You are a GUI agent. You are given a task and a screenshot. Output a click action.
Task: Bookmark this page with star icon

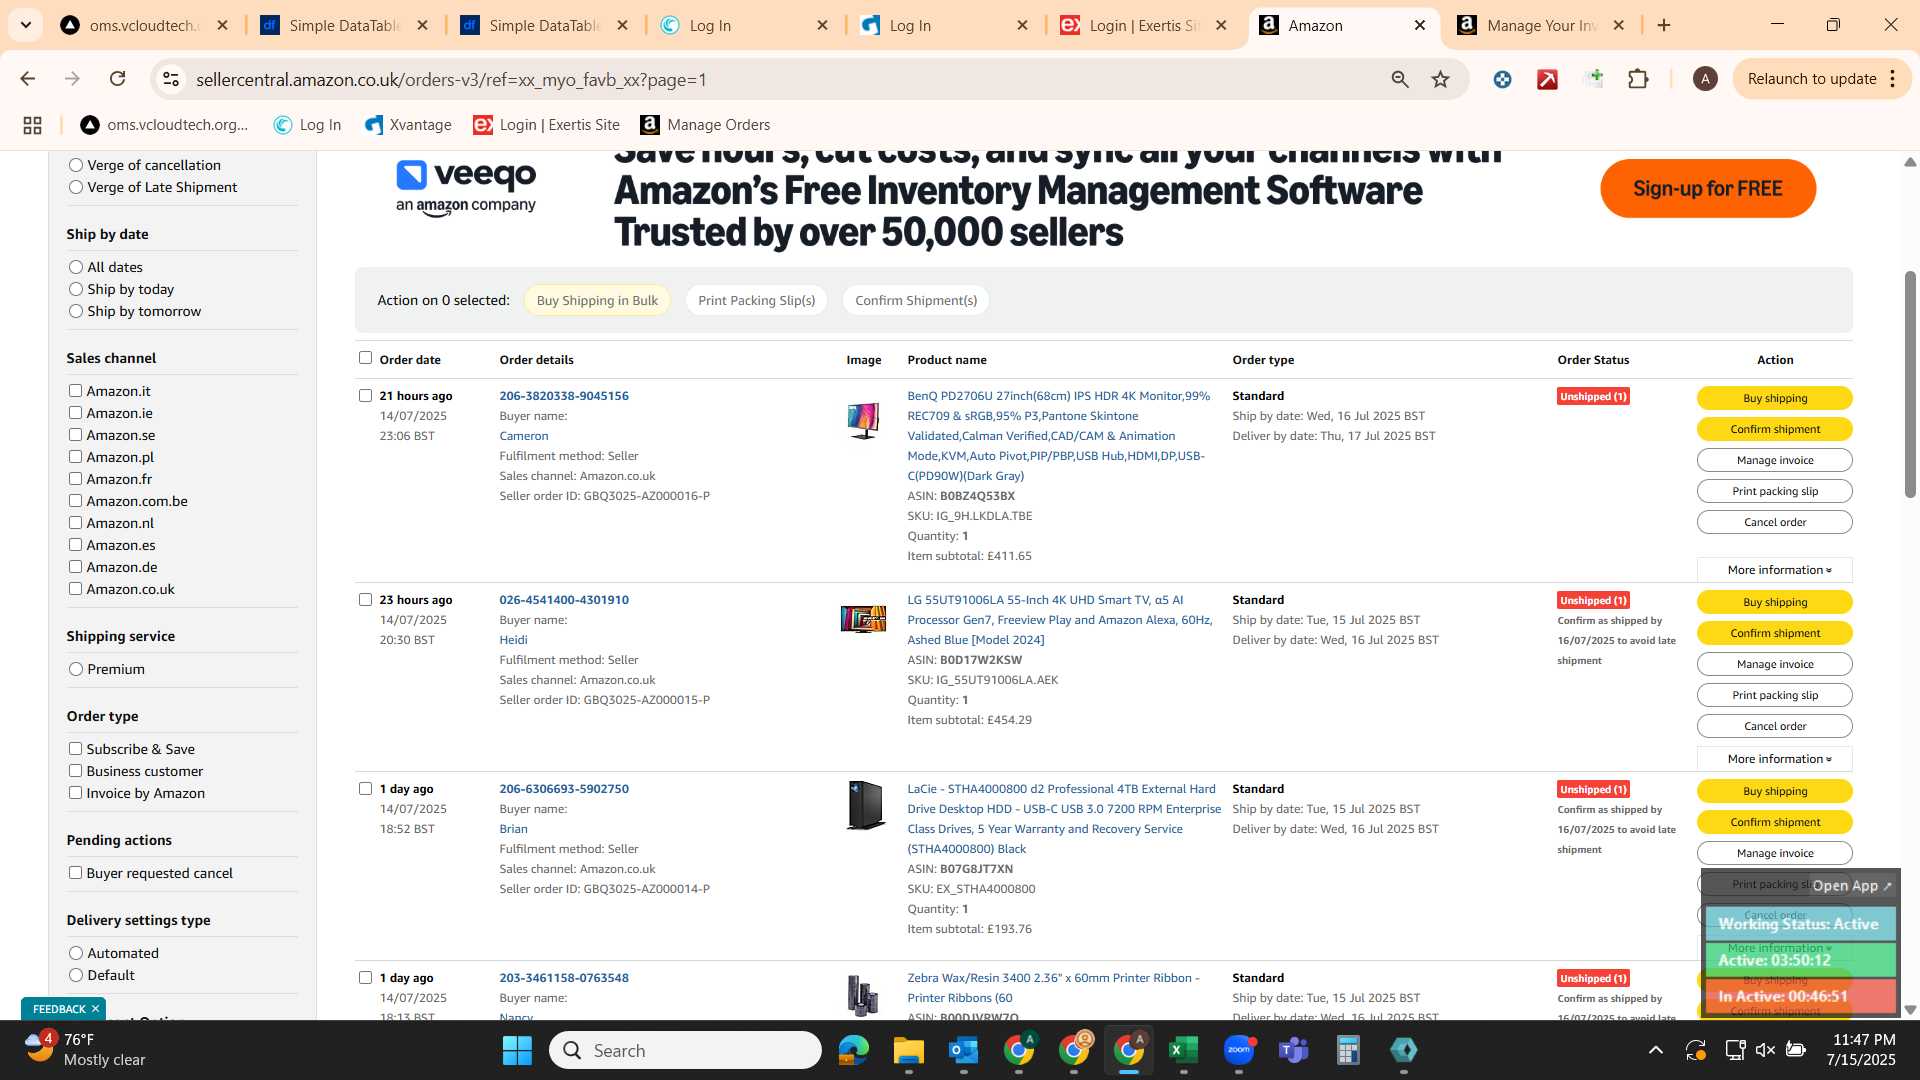[x=1440, y=79]
